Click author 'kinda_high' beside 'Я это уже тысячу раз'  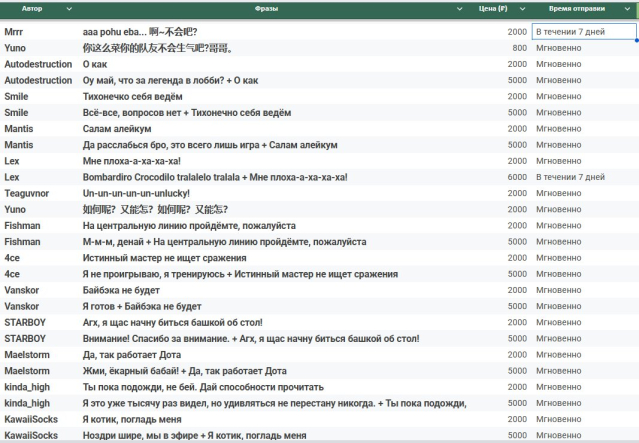pos(27,403)
